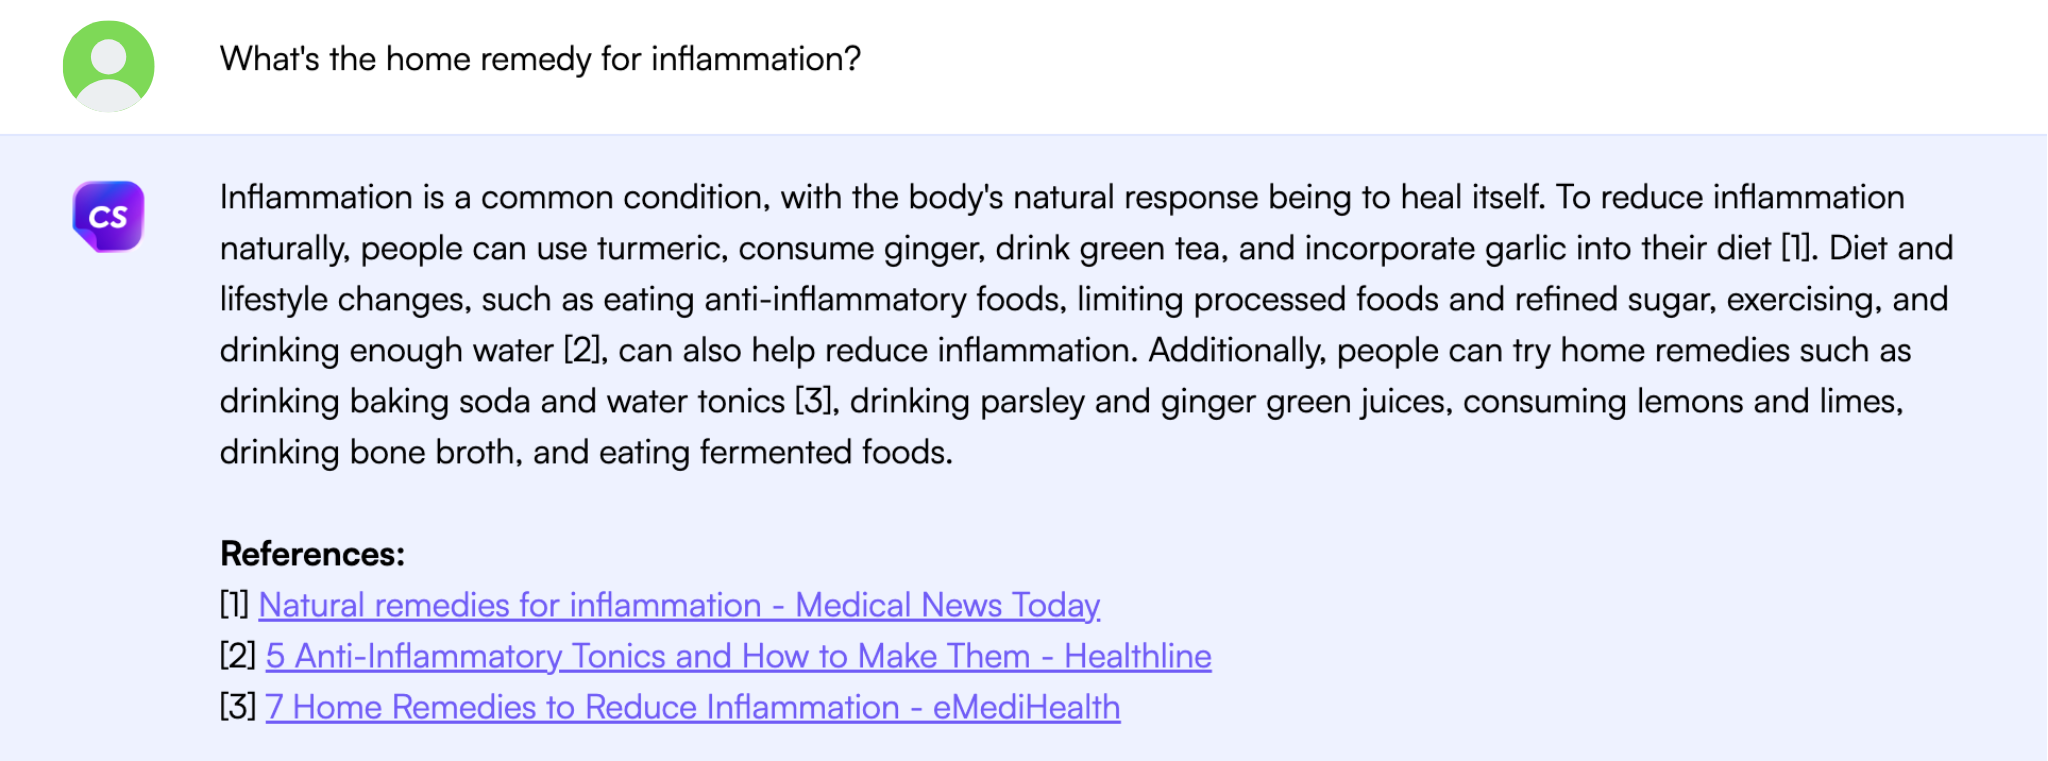The width and height of the screenshot is (2048, 761).
Task: Click the [3] marker in the References list
Action: 238,707
